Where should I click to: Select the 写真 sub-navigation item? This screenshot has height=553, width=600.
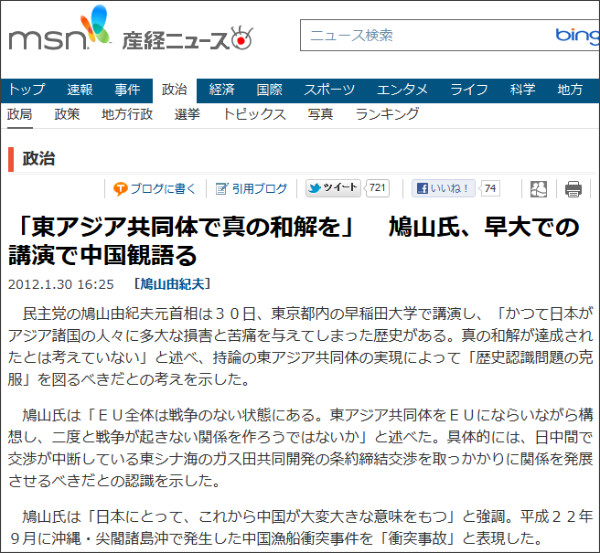(x=320, y=114)
